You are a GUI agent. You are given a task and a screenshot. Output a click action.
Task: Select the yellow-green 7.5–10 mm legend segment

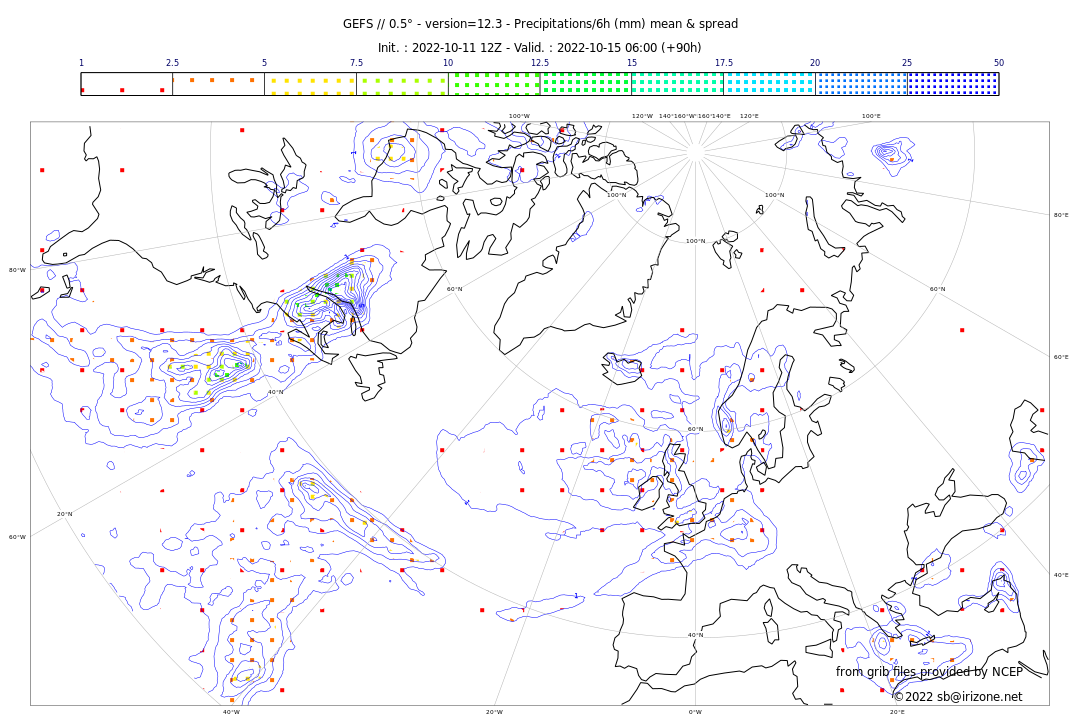coord(402,84)
